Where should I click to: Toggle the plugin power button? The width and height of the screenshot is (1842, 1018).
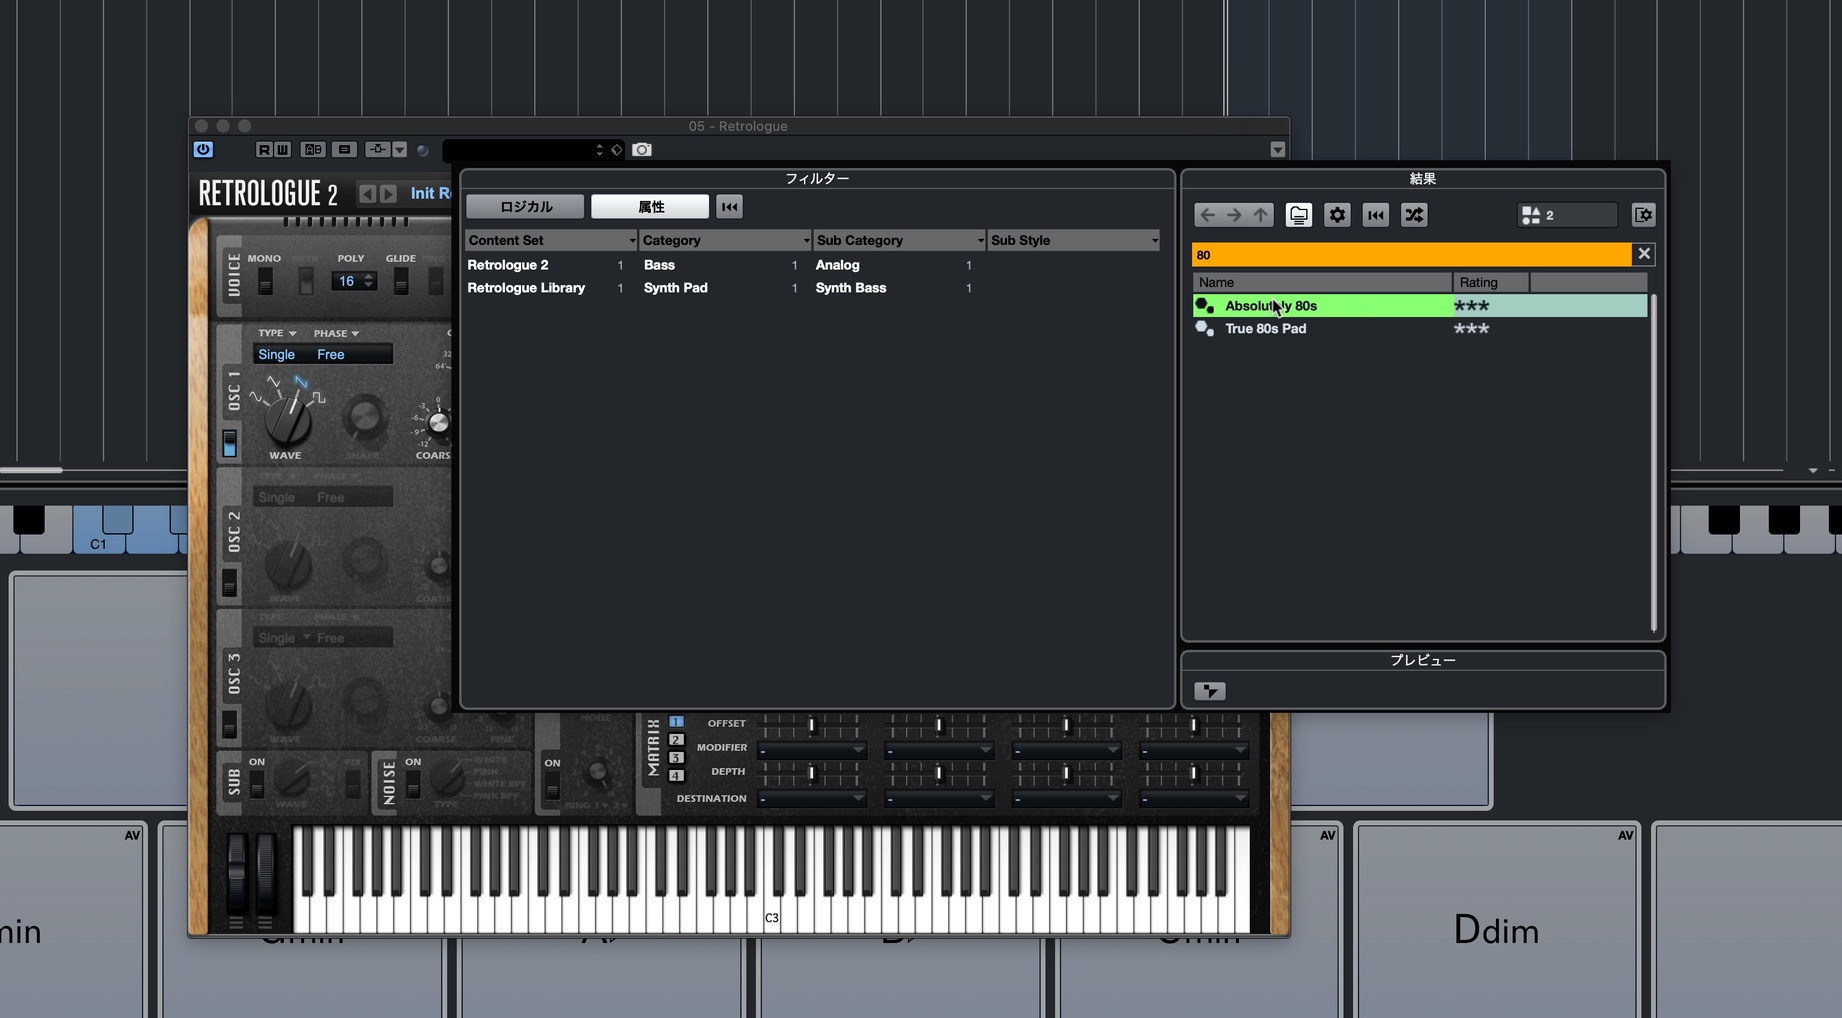(x=203, y=149)
